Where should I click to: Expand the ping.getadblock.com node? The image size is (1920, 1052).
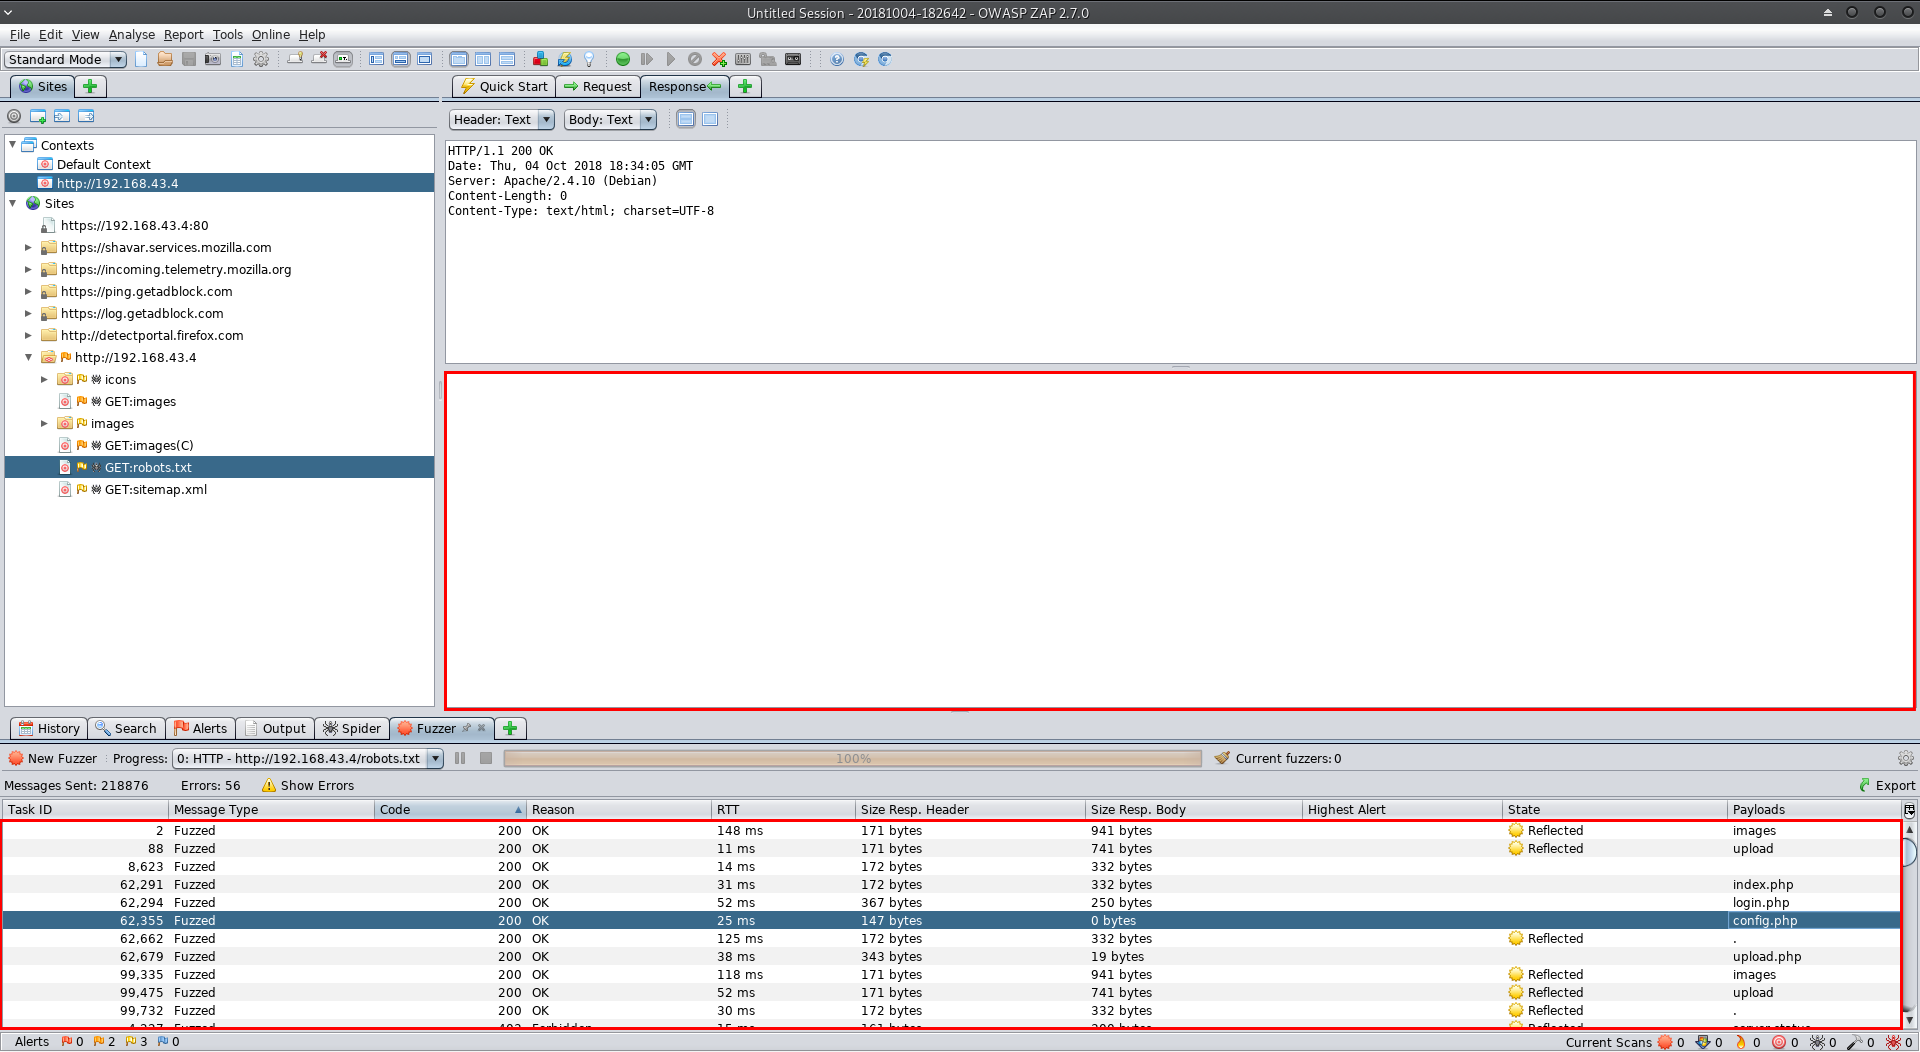[x=28, y=291]
